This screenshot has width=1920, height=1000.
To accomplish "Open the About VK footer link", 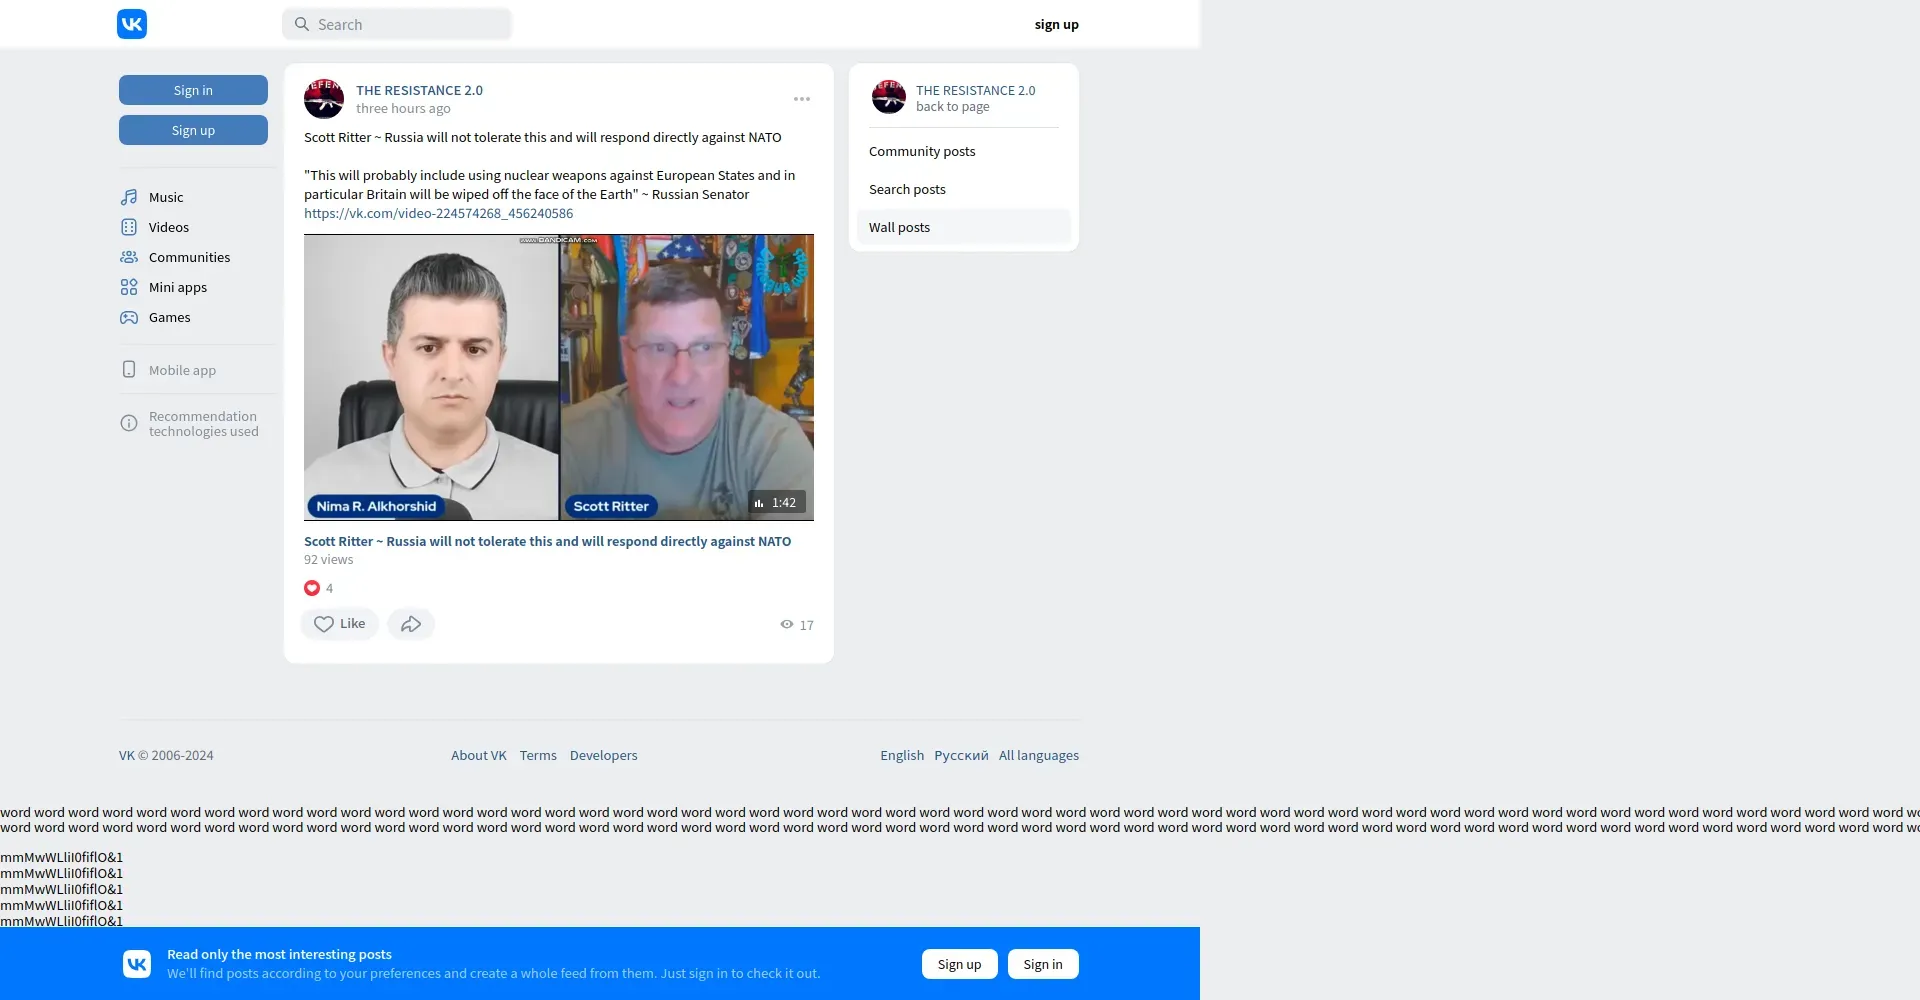I will click(479, 755).
